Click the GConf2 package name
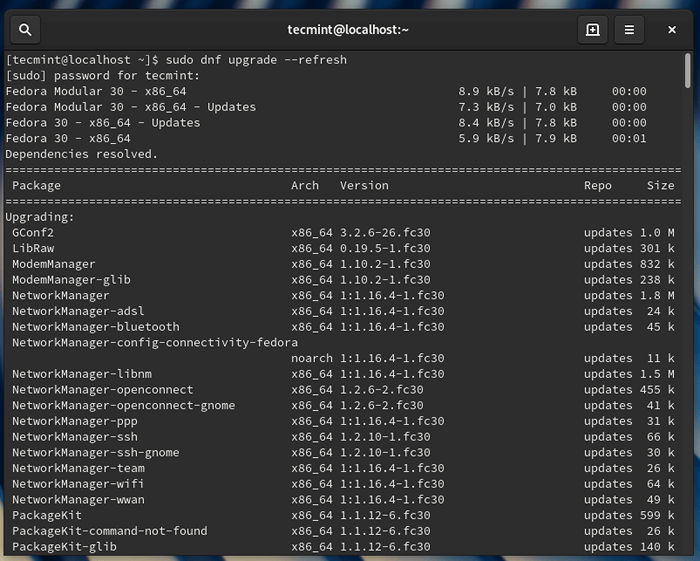This screenshot has height=561, width=700. click(x=33, y=233)
